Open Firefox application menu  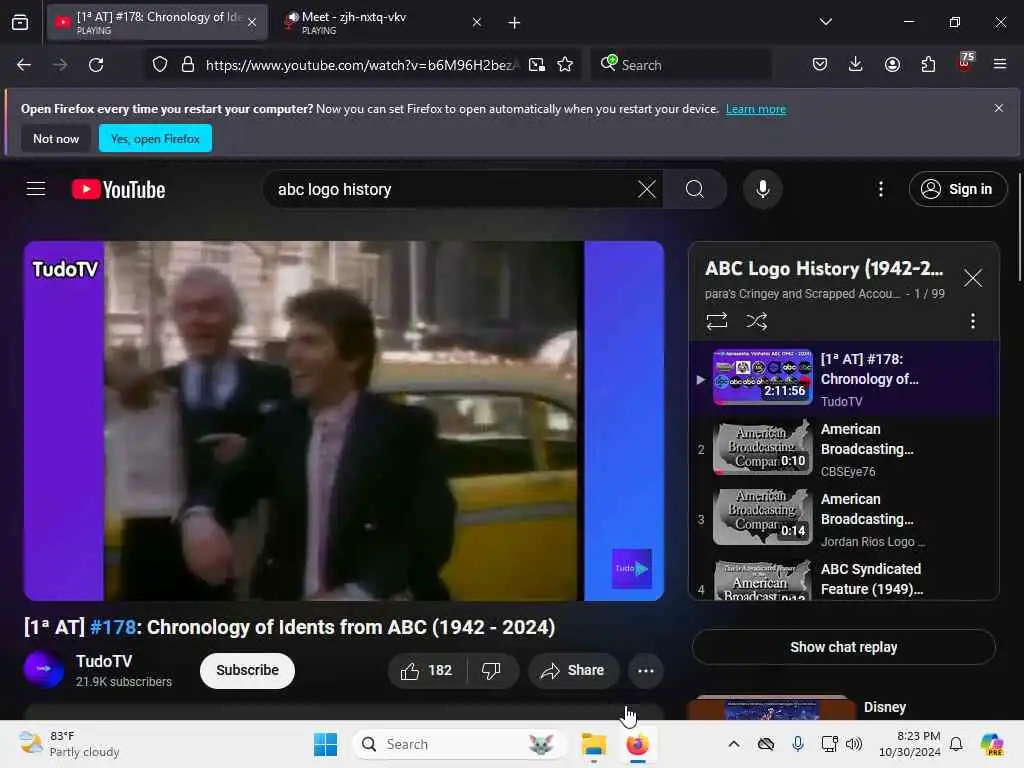pyautogui.click(x=1000, y=65)
